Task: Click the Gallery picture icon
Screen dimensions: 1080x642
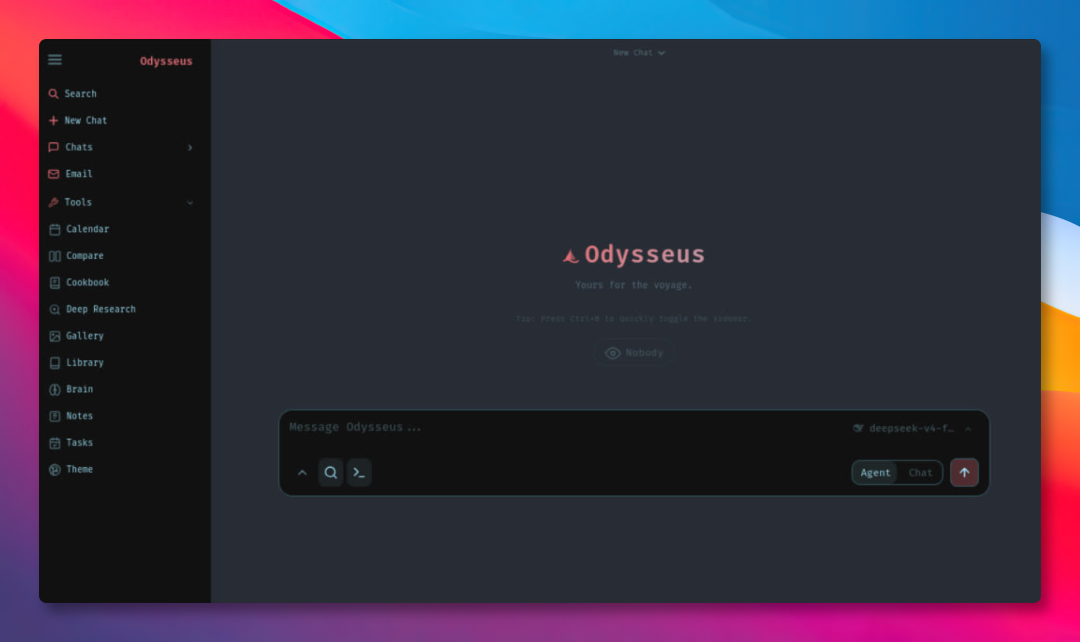Action: tap(55, 336)
